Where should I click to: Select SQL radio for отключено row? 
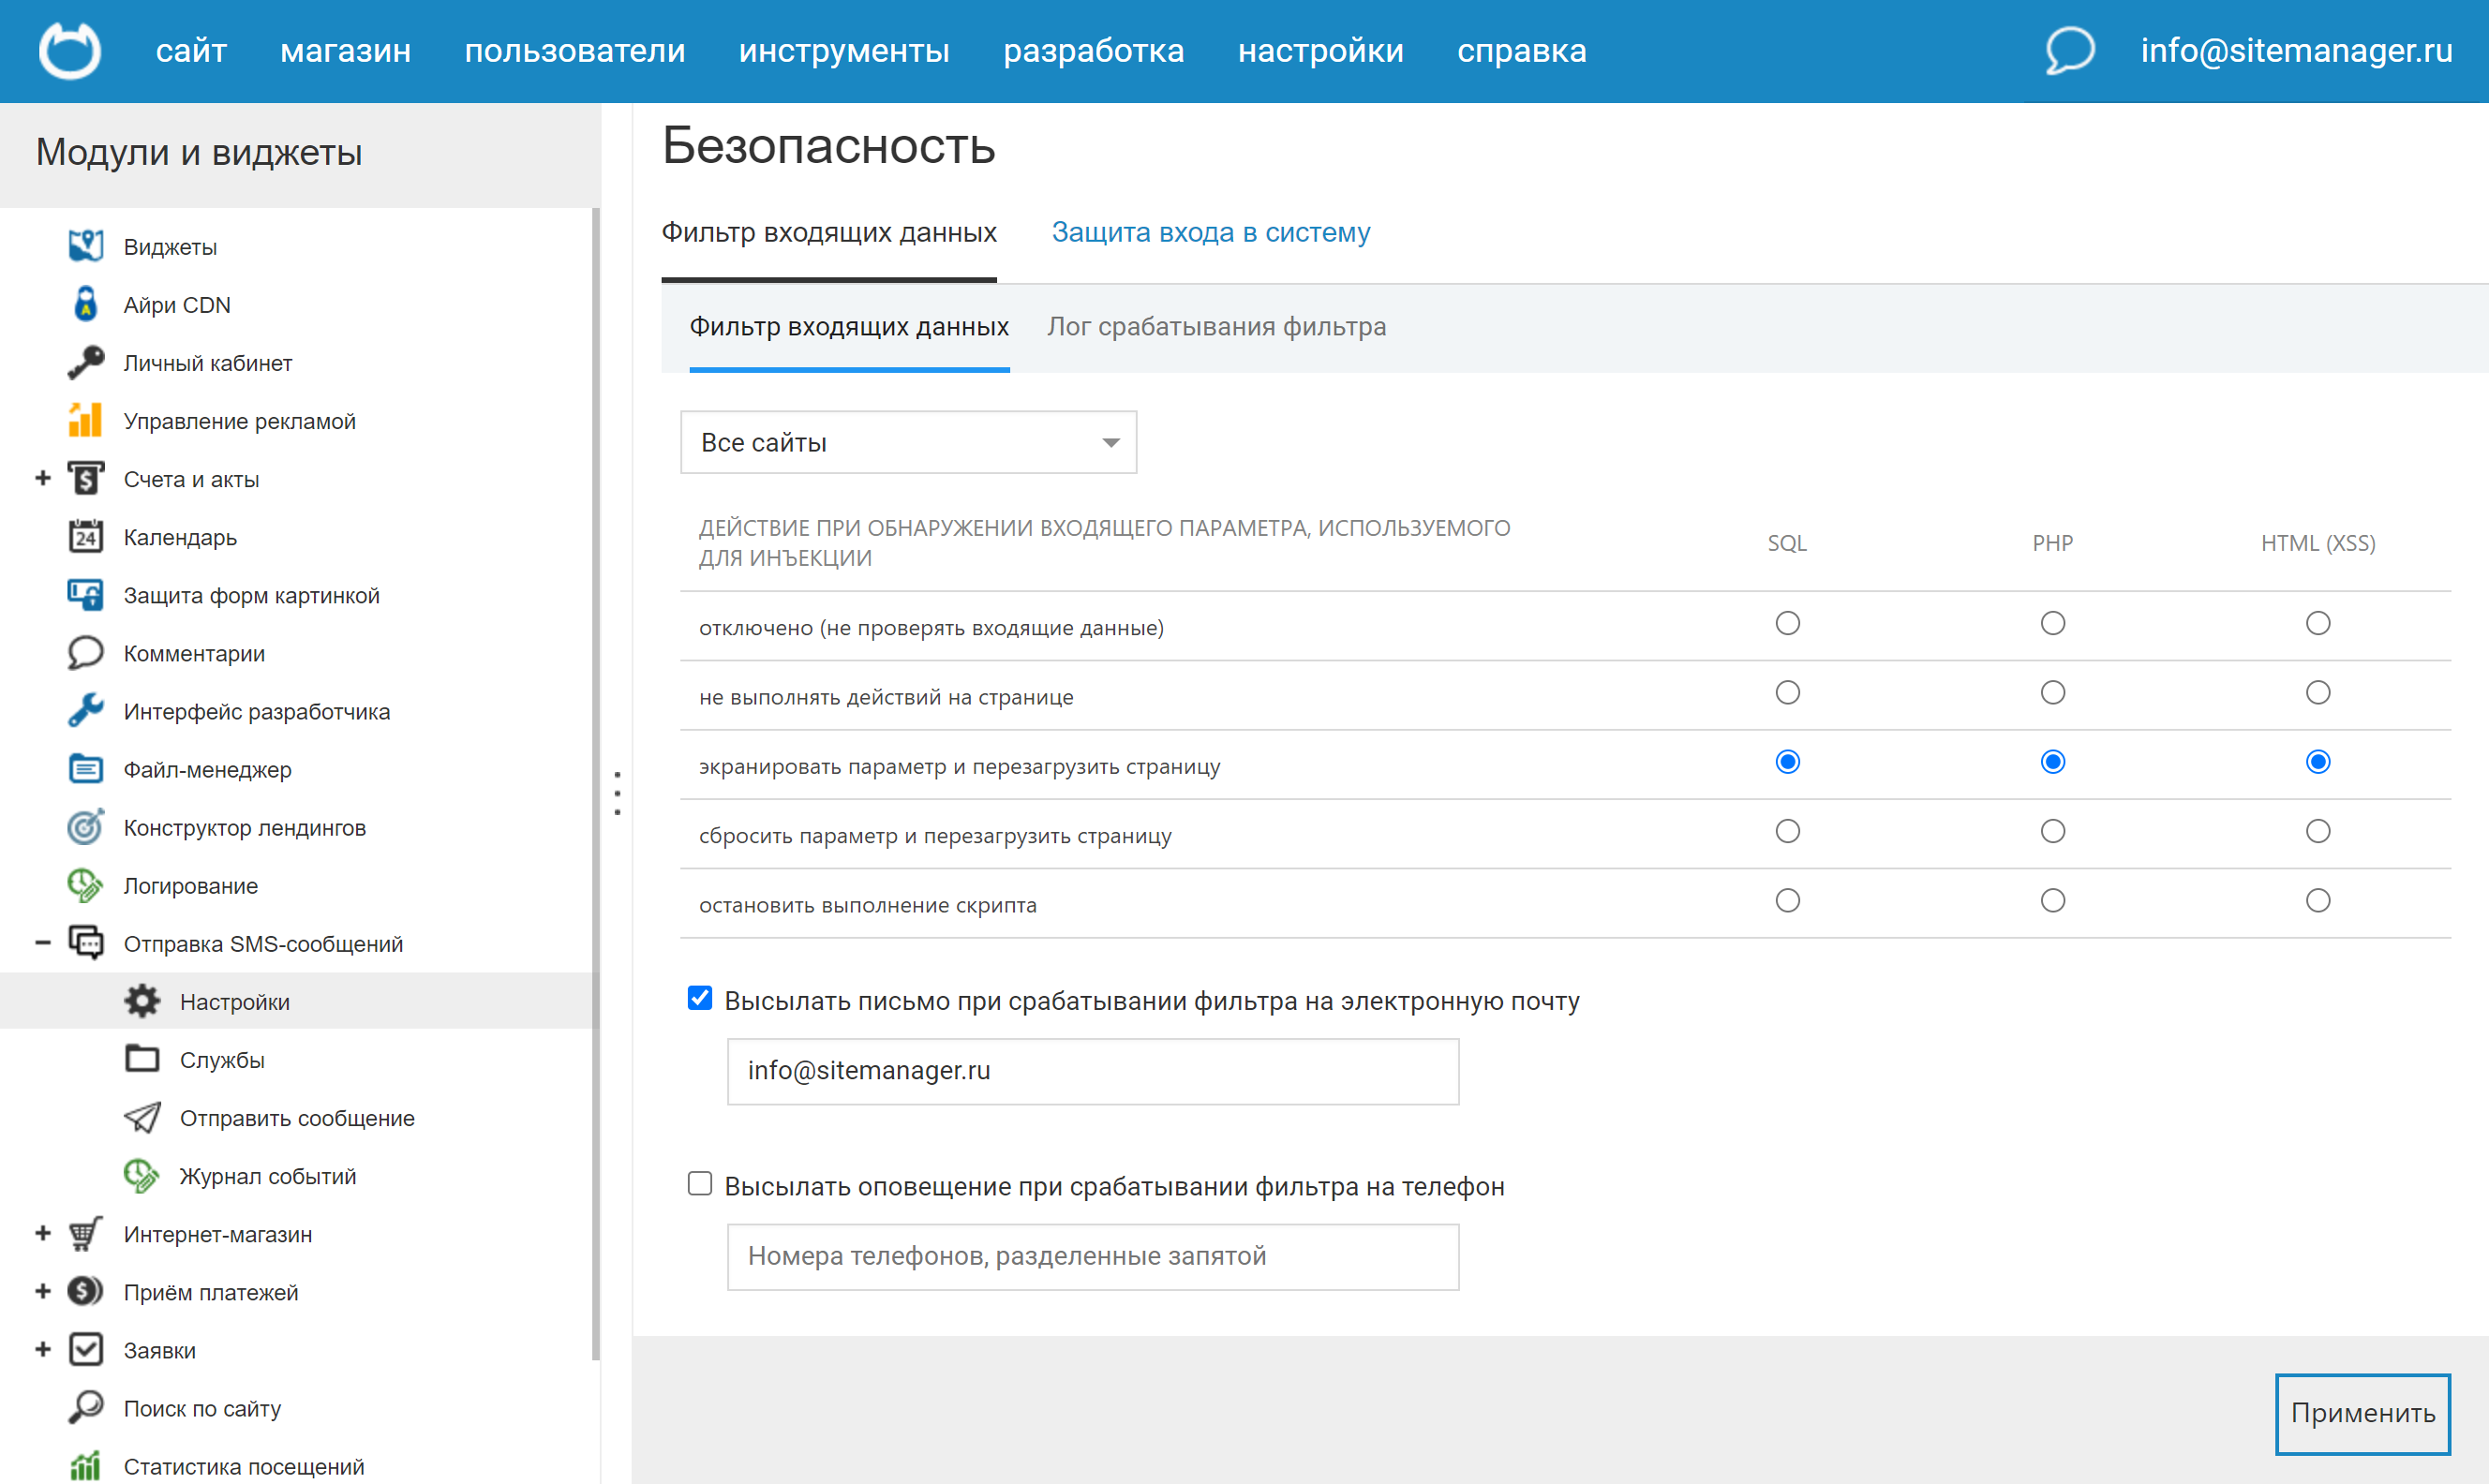point(1787,624)
